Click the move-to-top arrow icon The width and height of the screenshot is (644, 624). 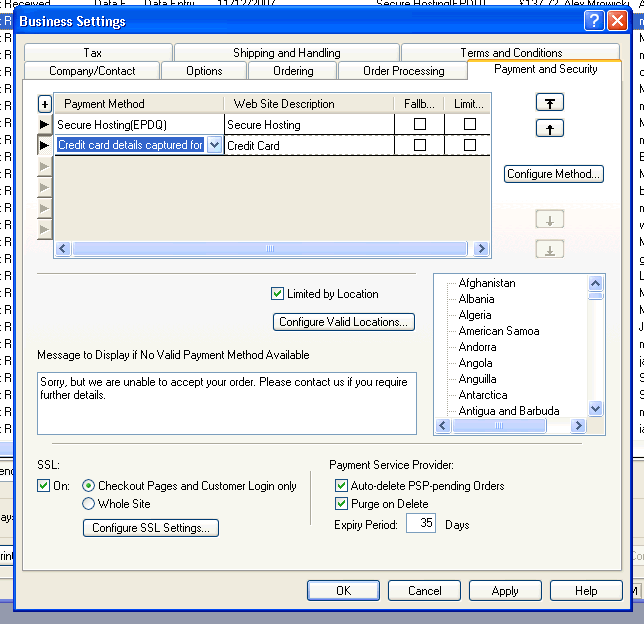tap(550, 103)
